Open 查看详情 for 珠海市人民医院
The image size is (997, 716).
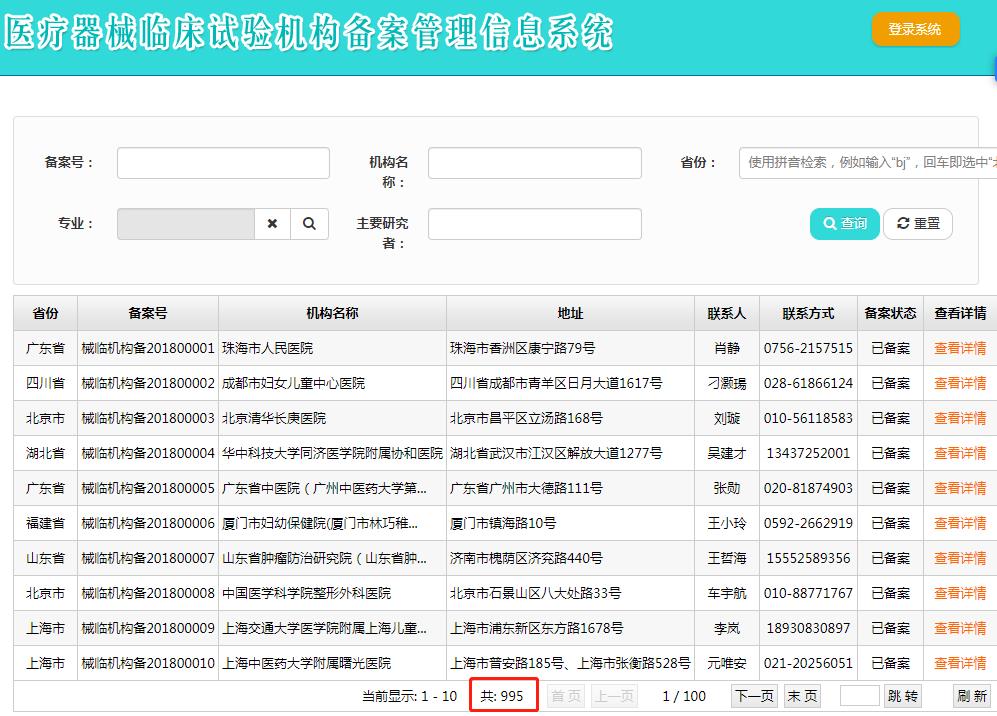point(959,348)
